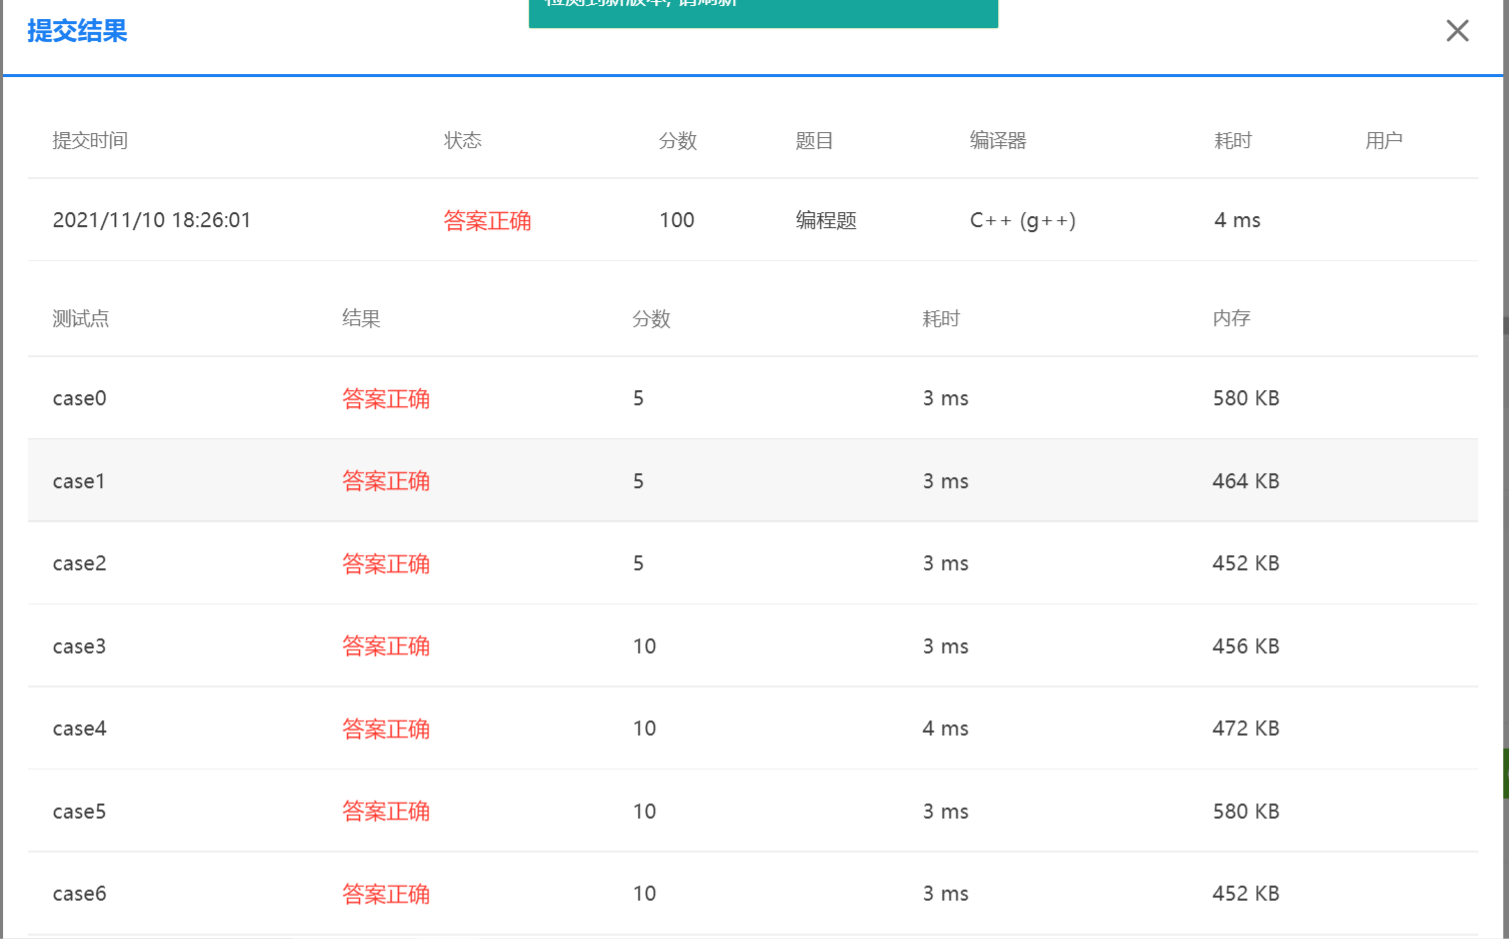1509x939 pixels.
Task: Click the 用户 column header
Action: 1384,140
